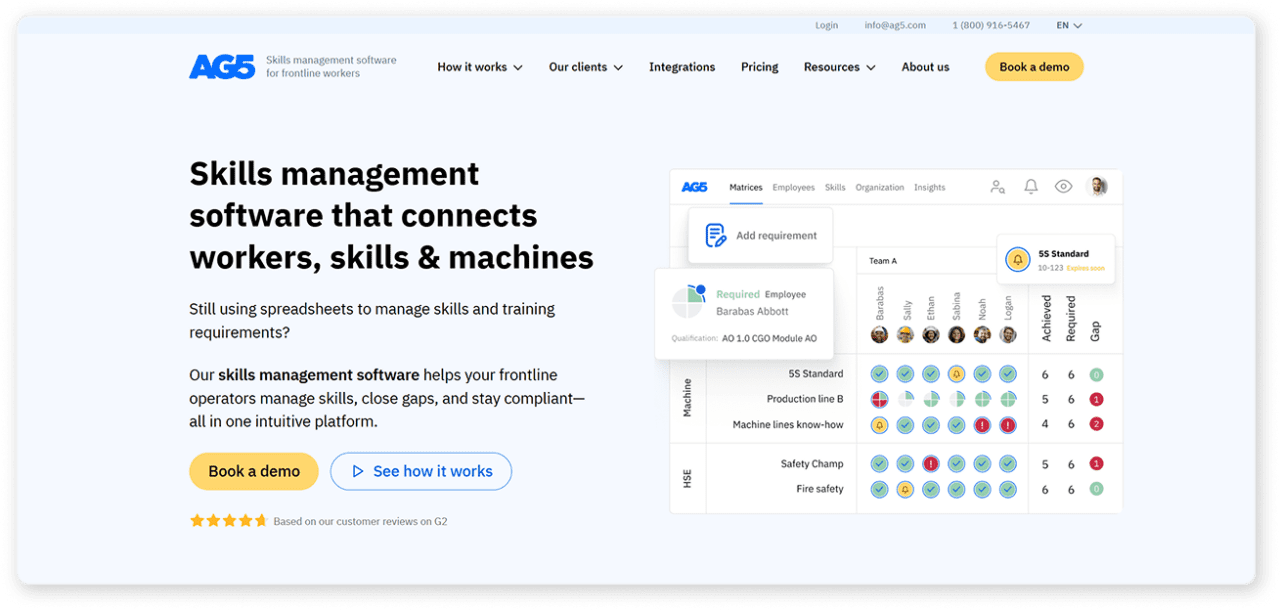Toggle Sabina's checkmark in Safety Champ row
Screen dimensions: 1280x610
[957, 464]
